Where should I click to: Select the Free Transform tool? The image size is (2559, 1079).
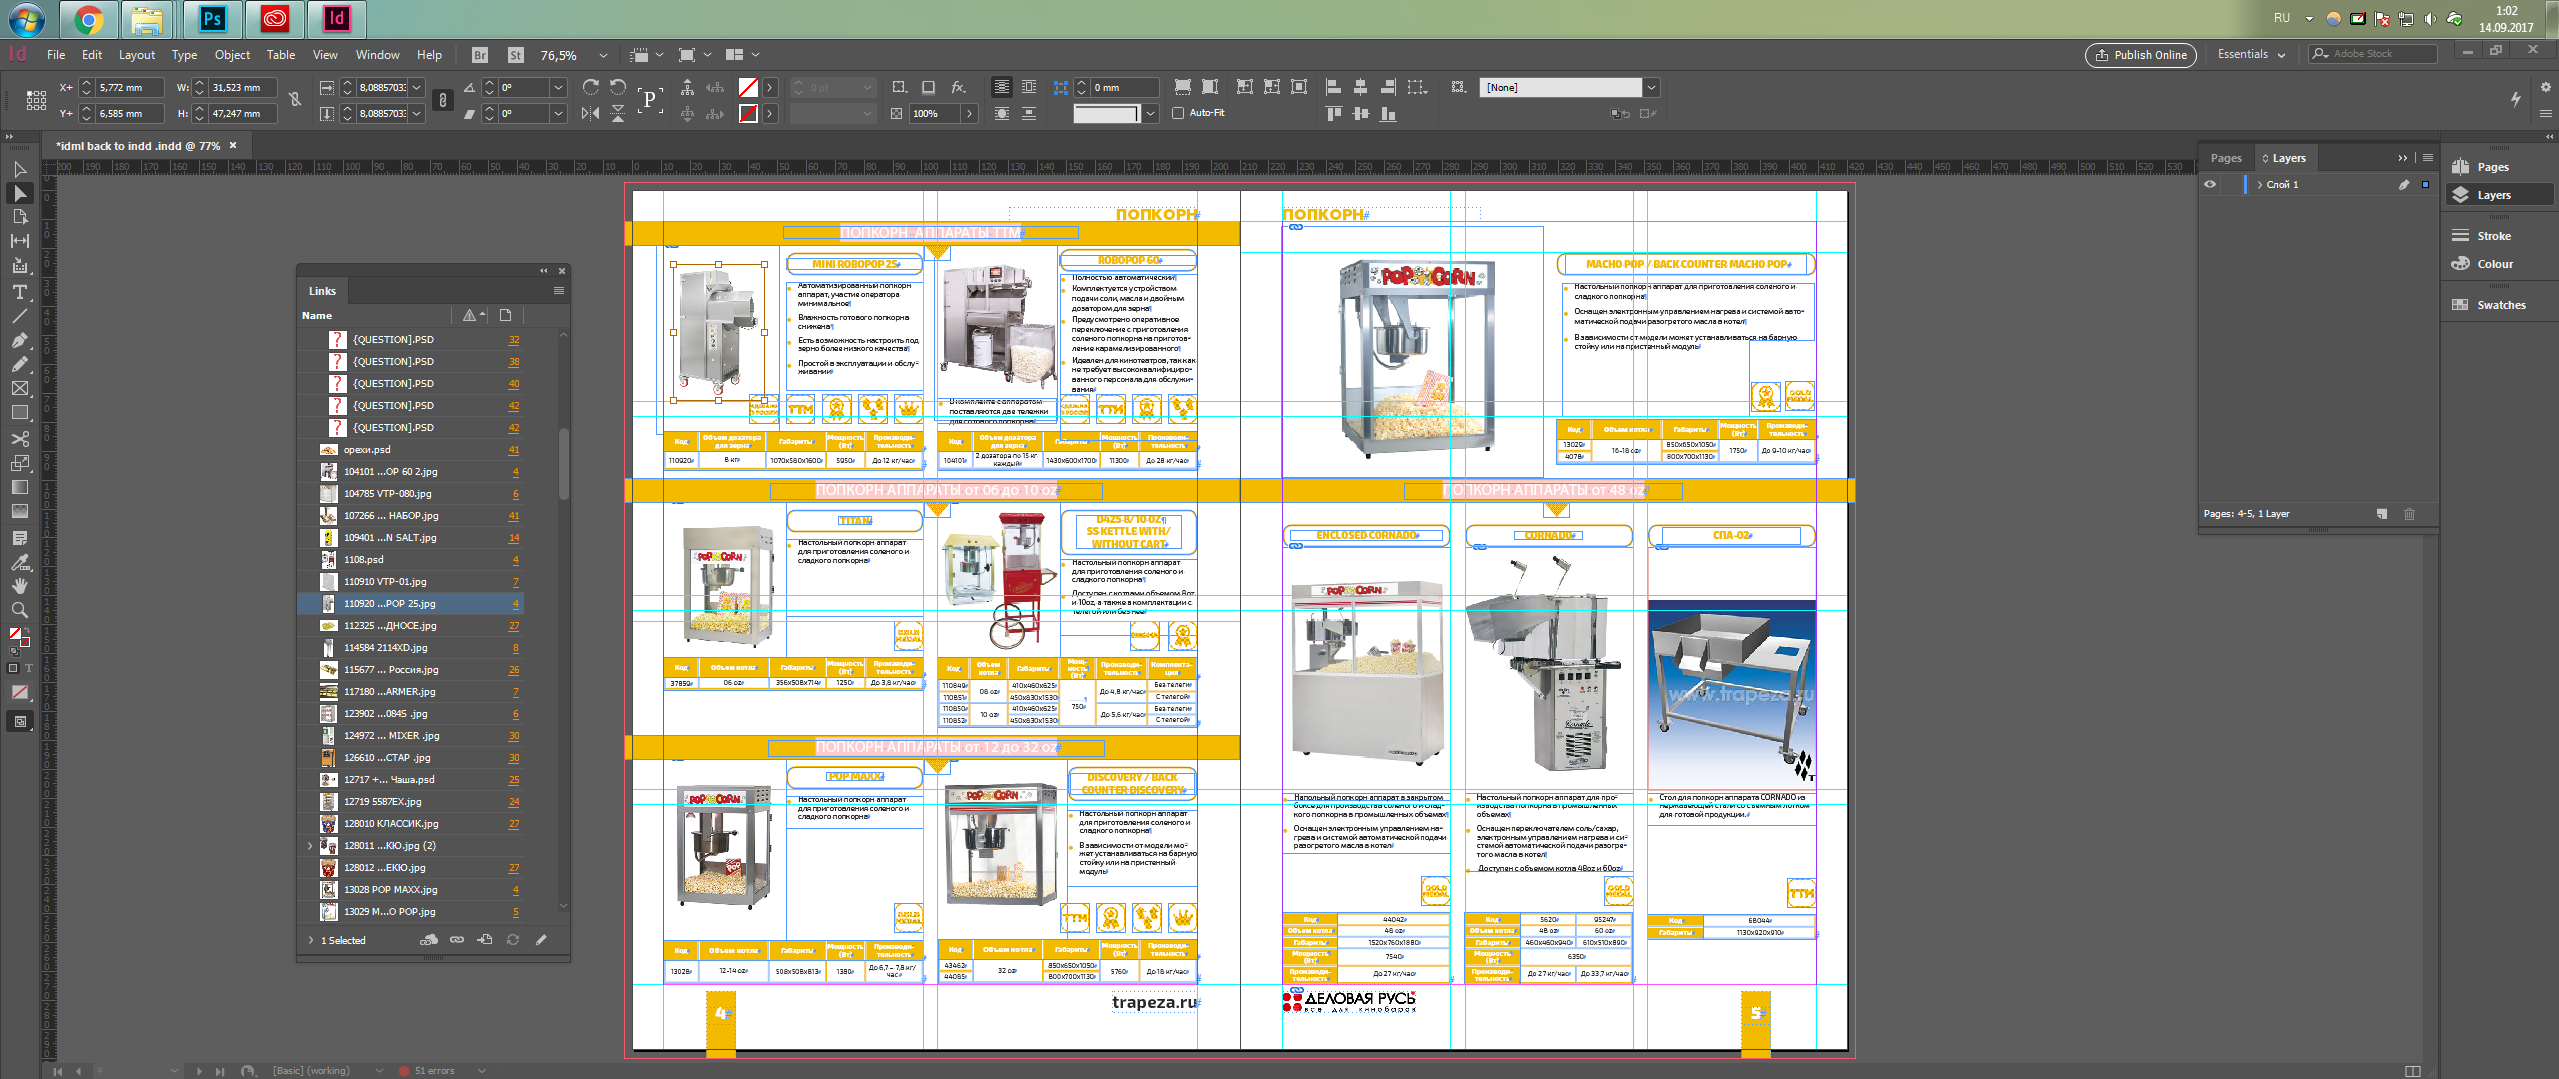[19, 463]
